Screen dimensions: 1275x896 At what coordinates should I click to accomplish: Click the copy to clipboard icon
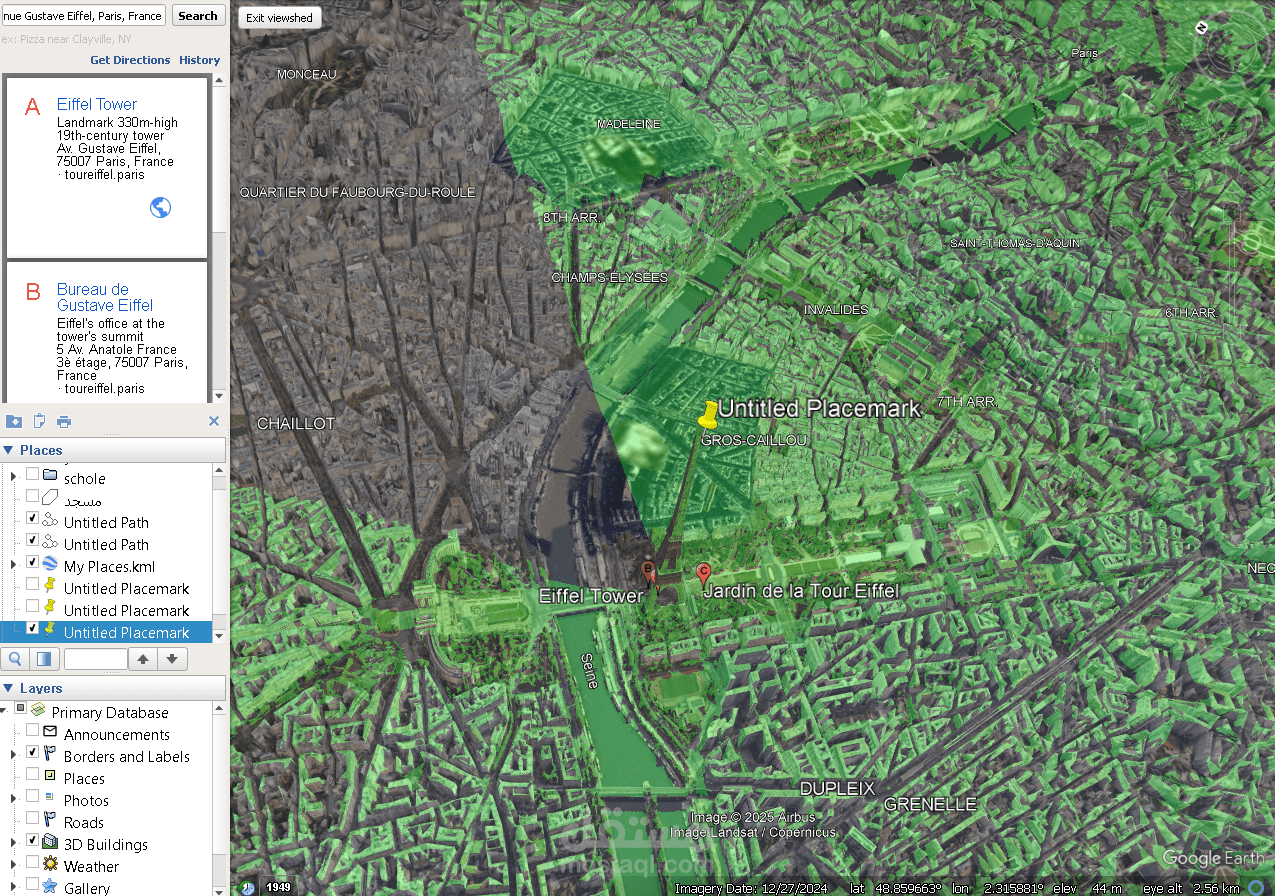tap(40, 421)
